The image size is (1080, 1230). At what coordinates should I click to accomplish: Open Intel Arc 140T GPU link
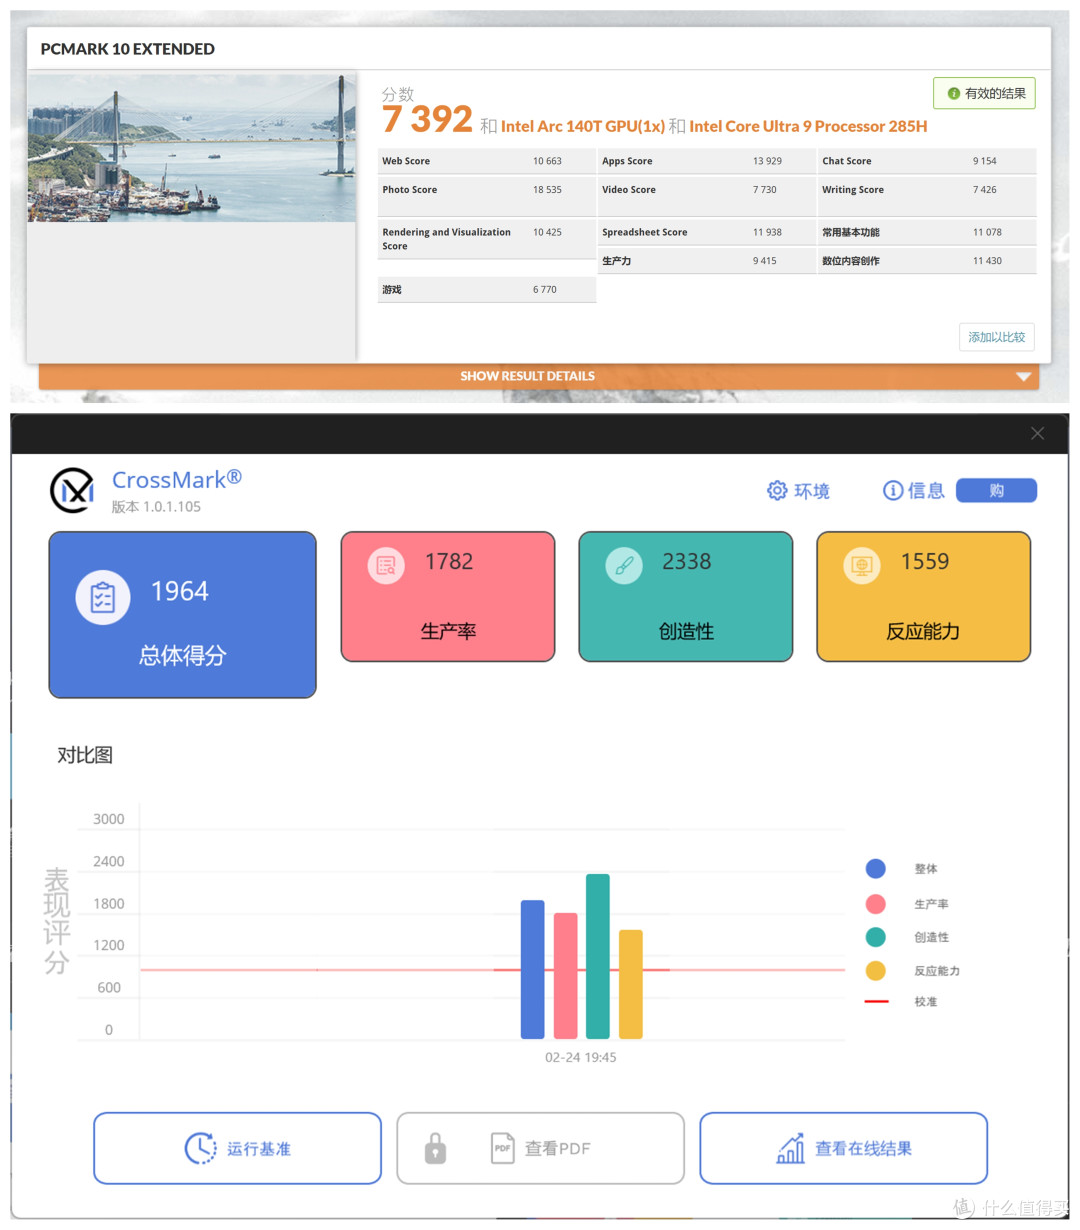583,126
